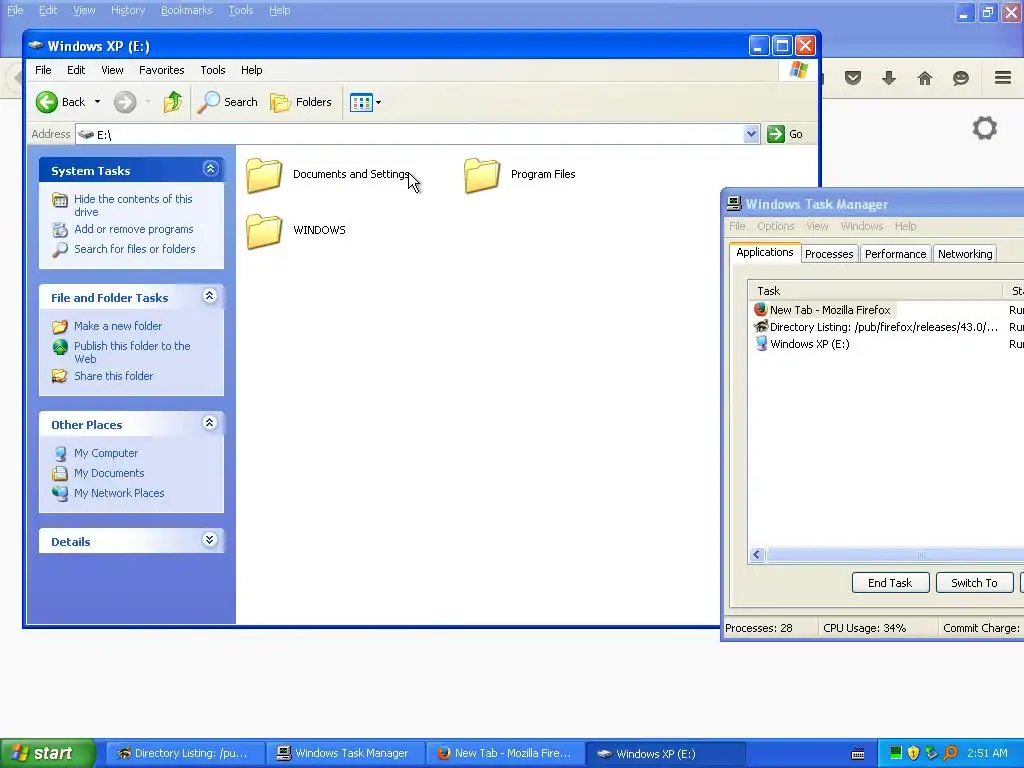Open Firefox hamburger menu icon
Image resolution: width=1024 pixels, height=768 pixels.
[1003, 78]
